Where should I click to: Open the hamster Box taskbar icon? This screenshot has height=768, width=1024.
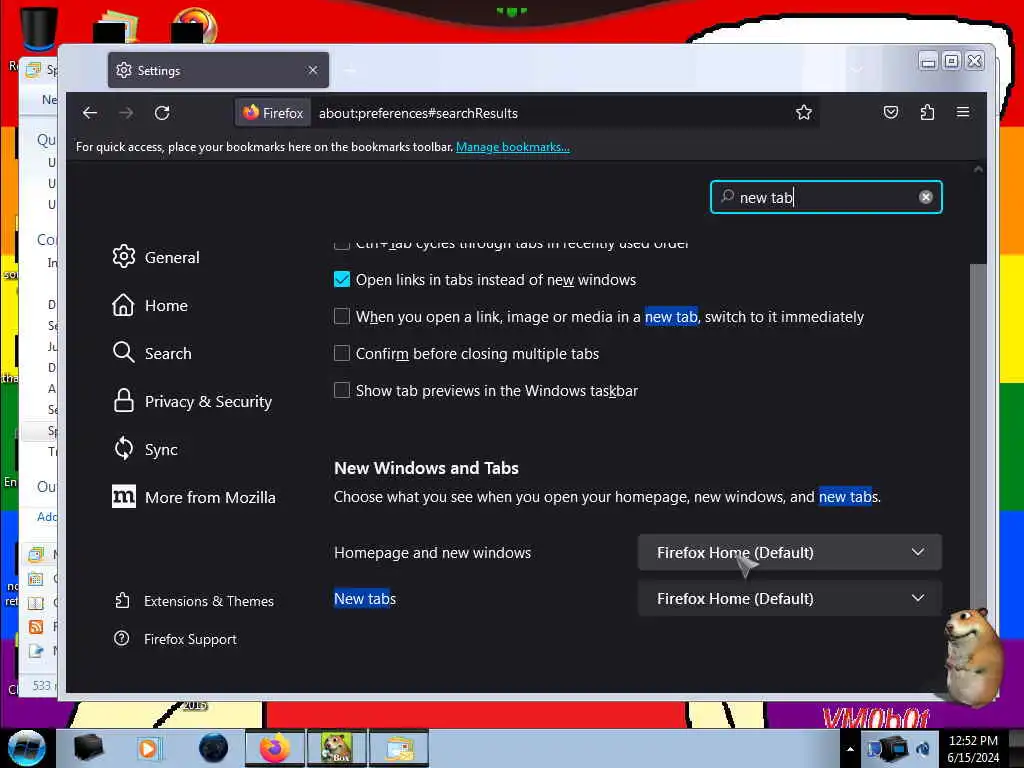click(336, 748)
